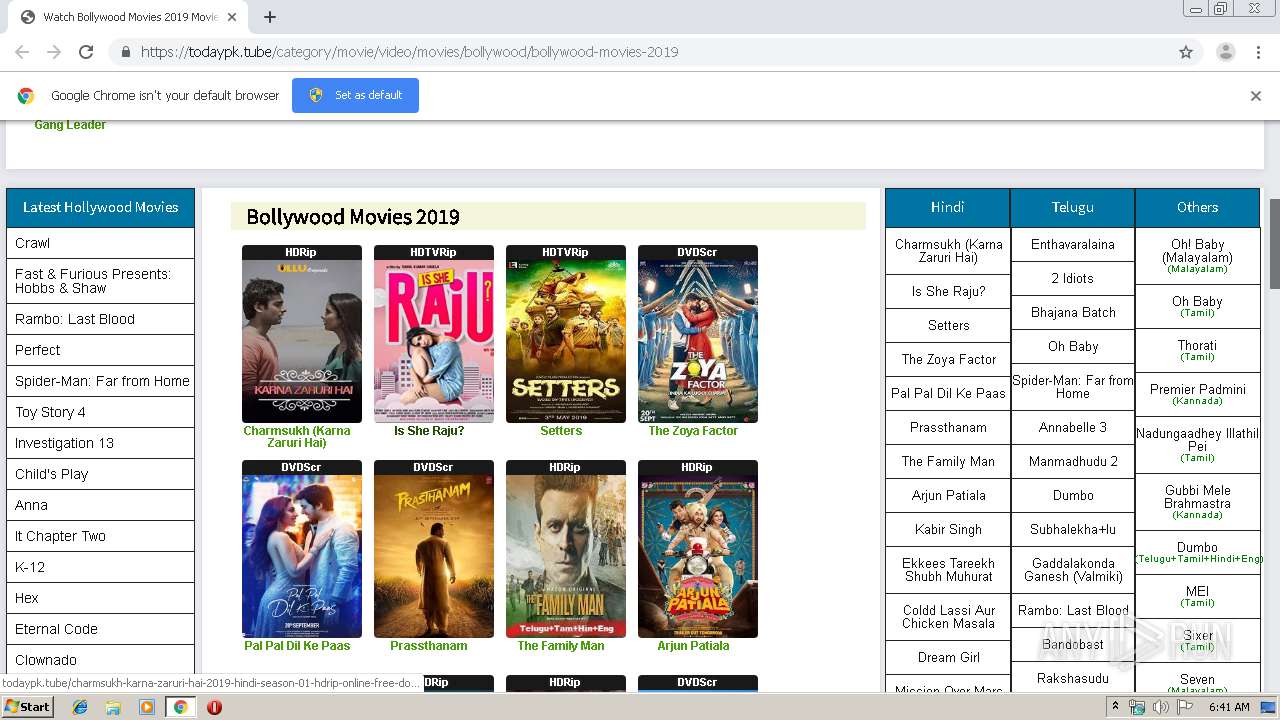The image size is (1280, 720).
Task: Click the Opera icon in taskbar
Action: pyautogui.click(x=214, y=707)
